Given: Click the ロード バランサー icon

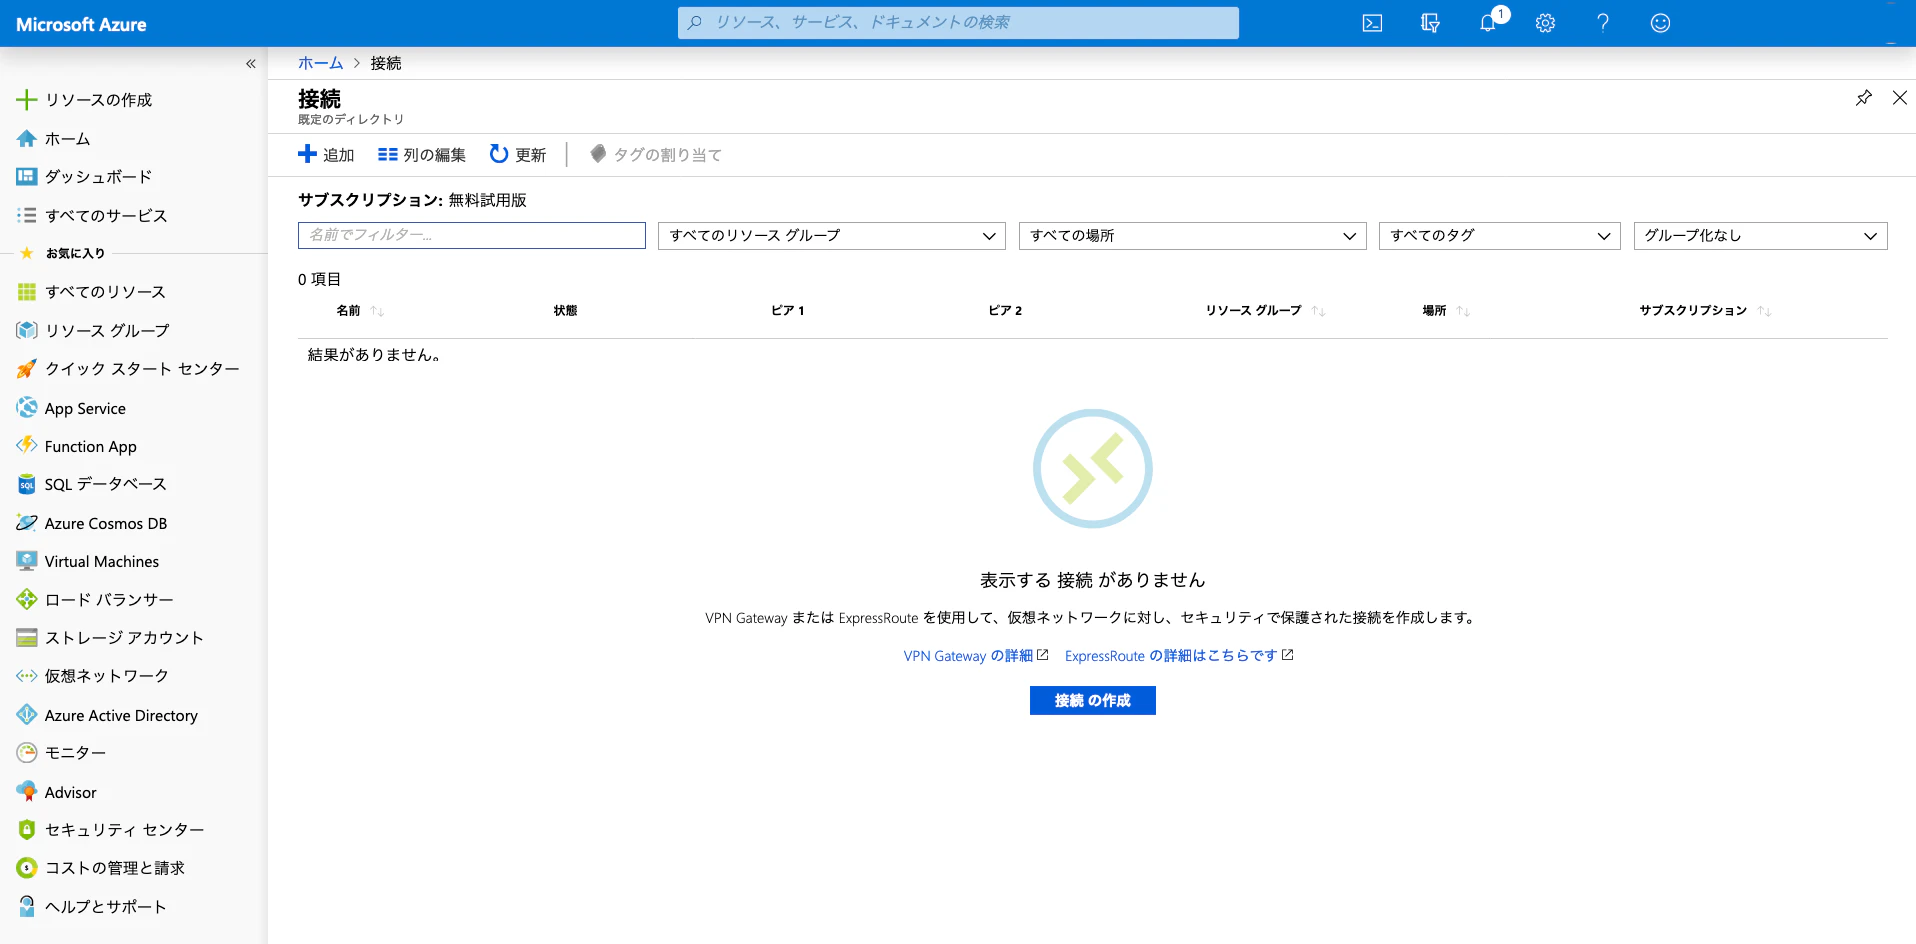Looking at the screenshot, I should 27,599.
